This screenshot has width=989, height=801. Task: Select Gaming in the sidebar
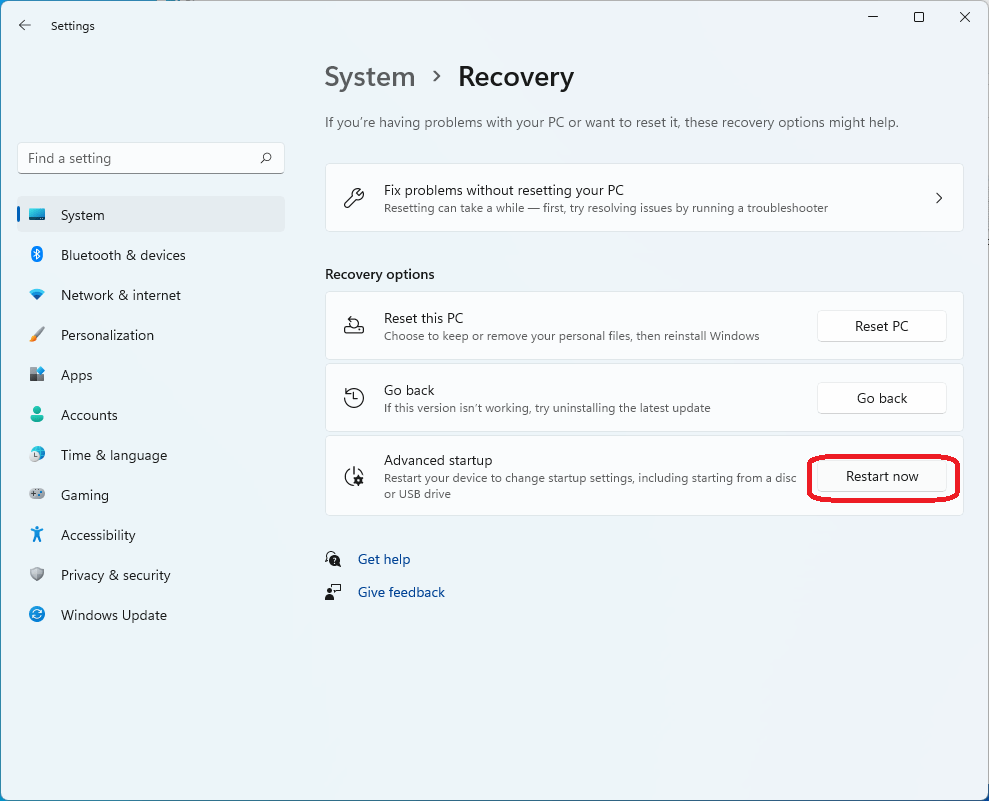pos(151,494)
